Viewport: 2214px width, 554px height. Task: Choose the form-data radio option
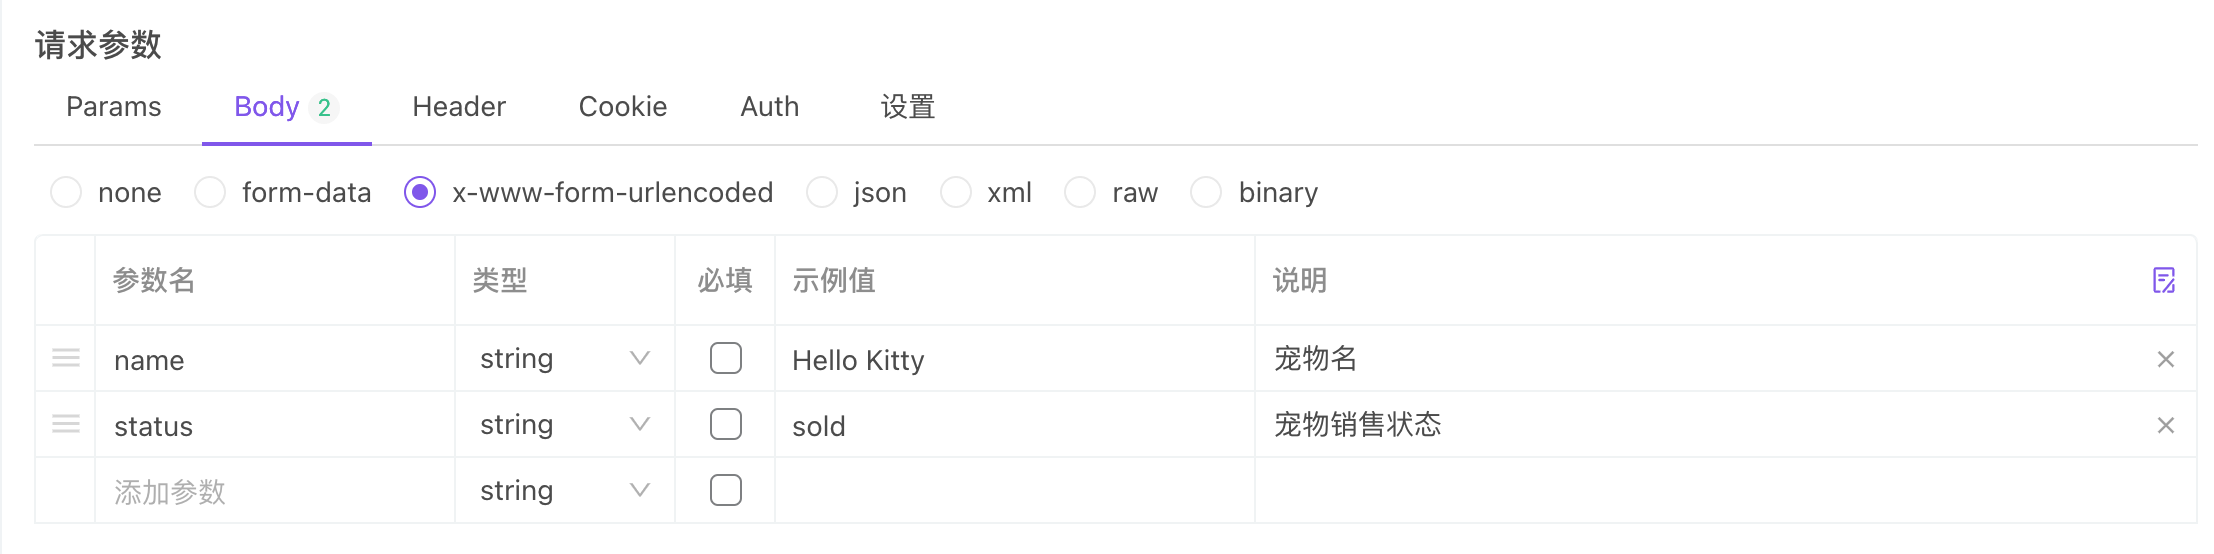210,192
